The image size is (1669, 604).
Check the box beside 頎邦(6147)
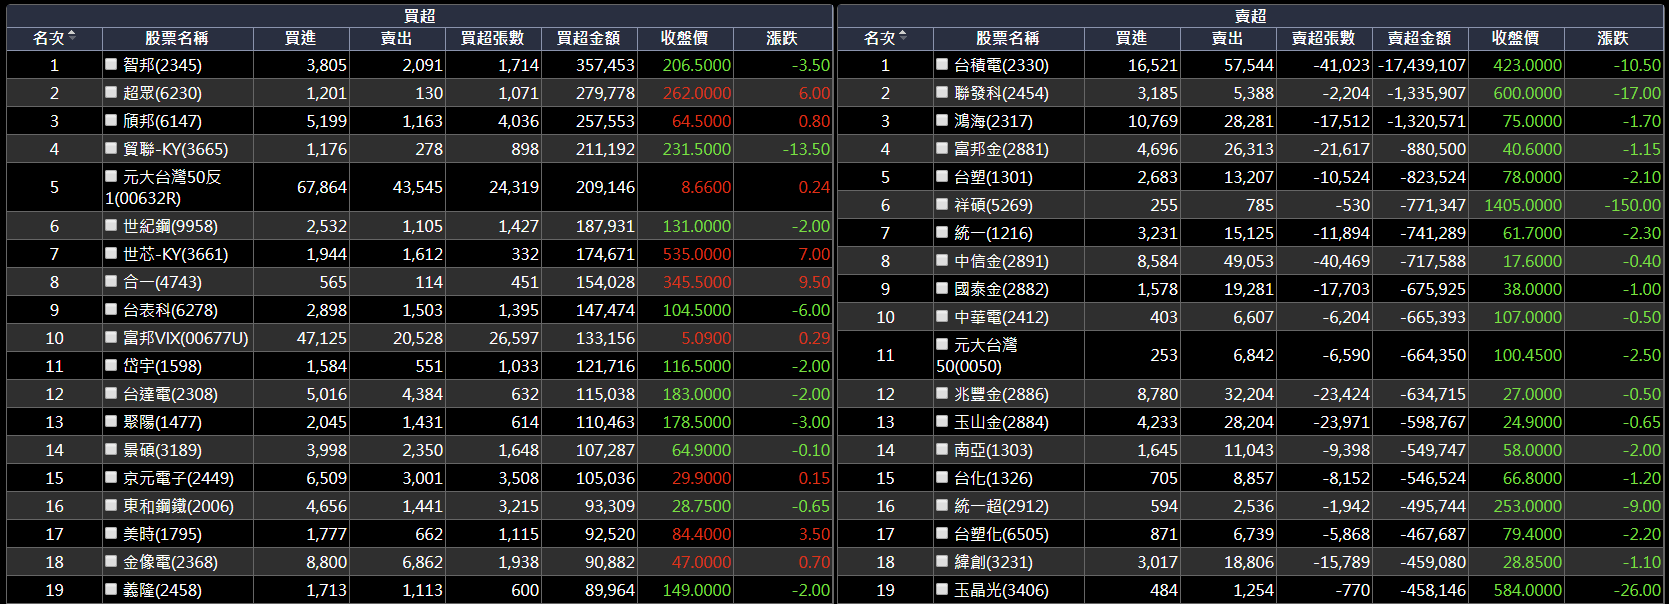tap(111, 120)
